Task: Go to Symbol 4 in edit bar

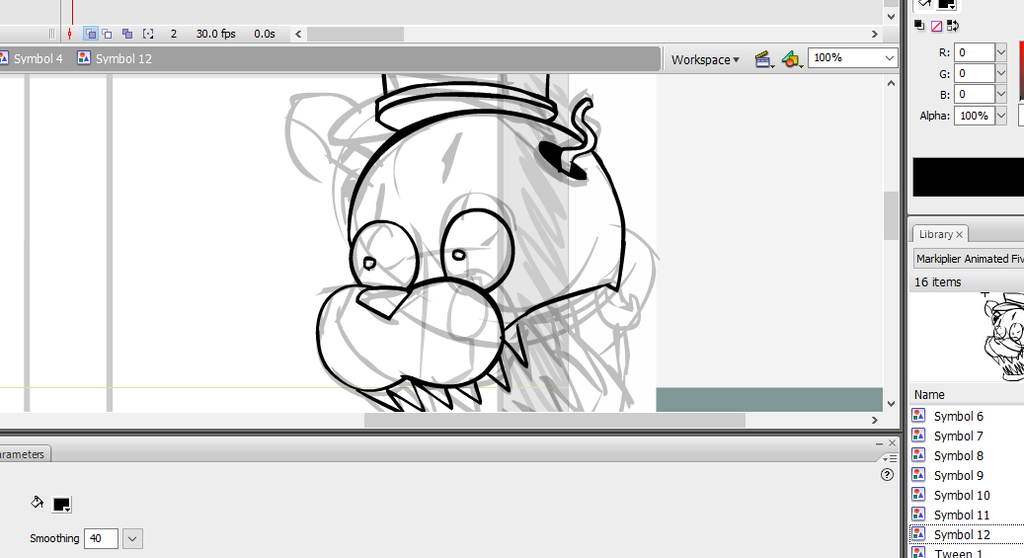Action: click(x=39, y=59)
